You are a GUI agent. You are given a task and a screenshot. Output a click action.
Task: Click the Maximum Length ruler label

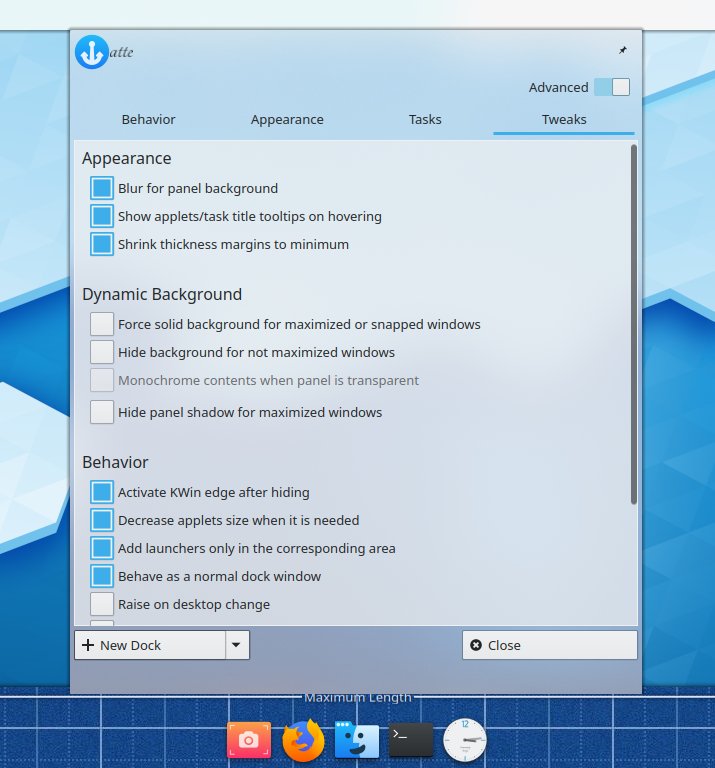358,697
